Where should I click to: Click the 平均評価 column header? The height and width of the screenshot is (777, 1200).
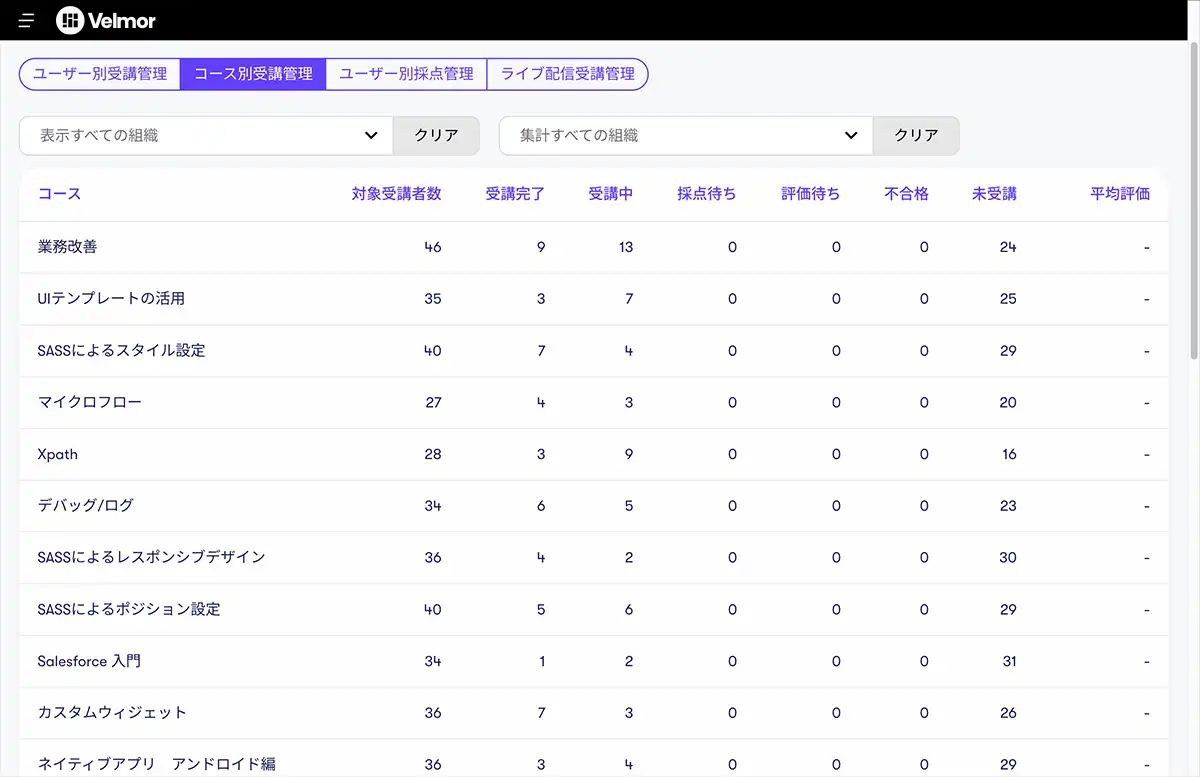(1120, 194)
